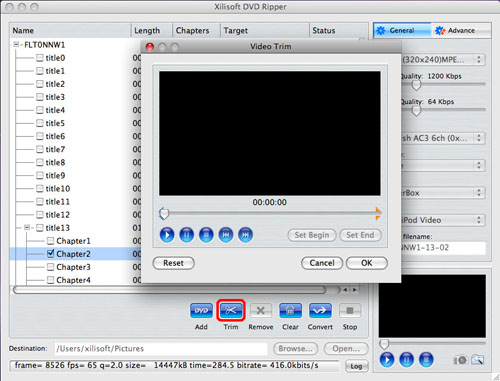Uncheck the Chapter2 checkbox

(50, 254)
